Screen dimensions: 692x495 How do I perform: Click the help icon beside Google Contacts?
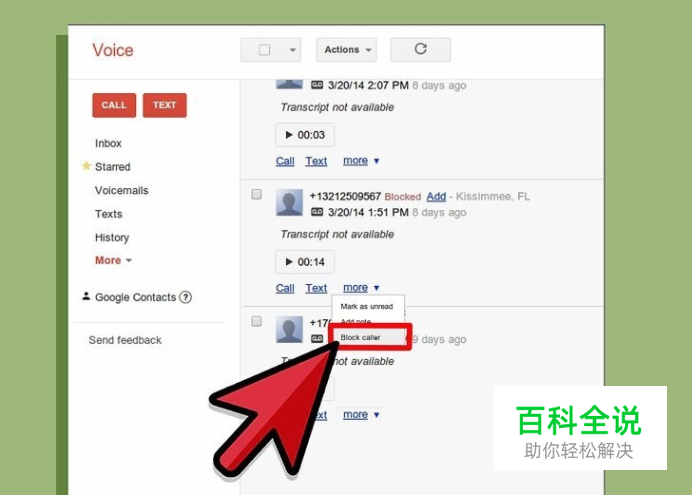[x=186, y=297]
